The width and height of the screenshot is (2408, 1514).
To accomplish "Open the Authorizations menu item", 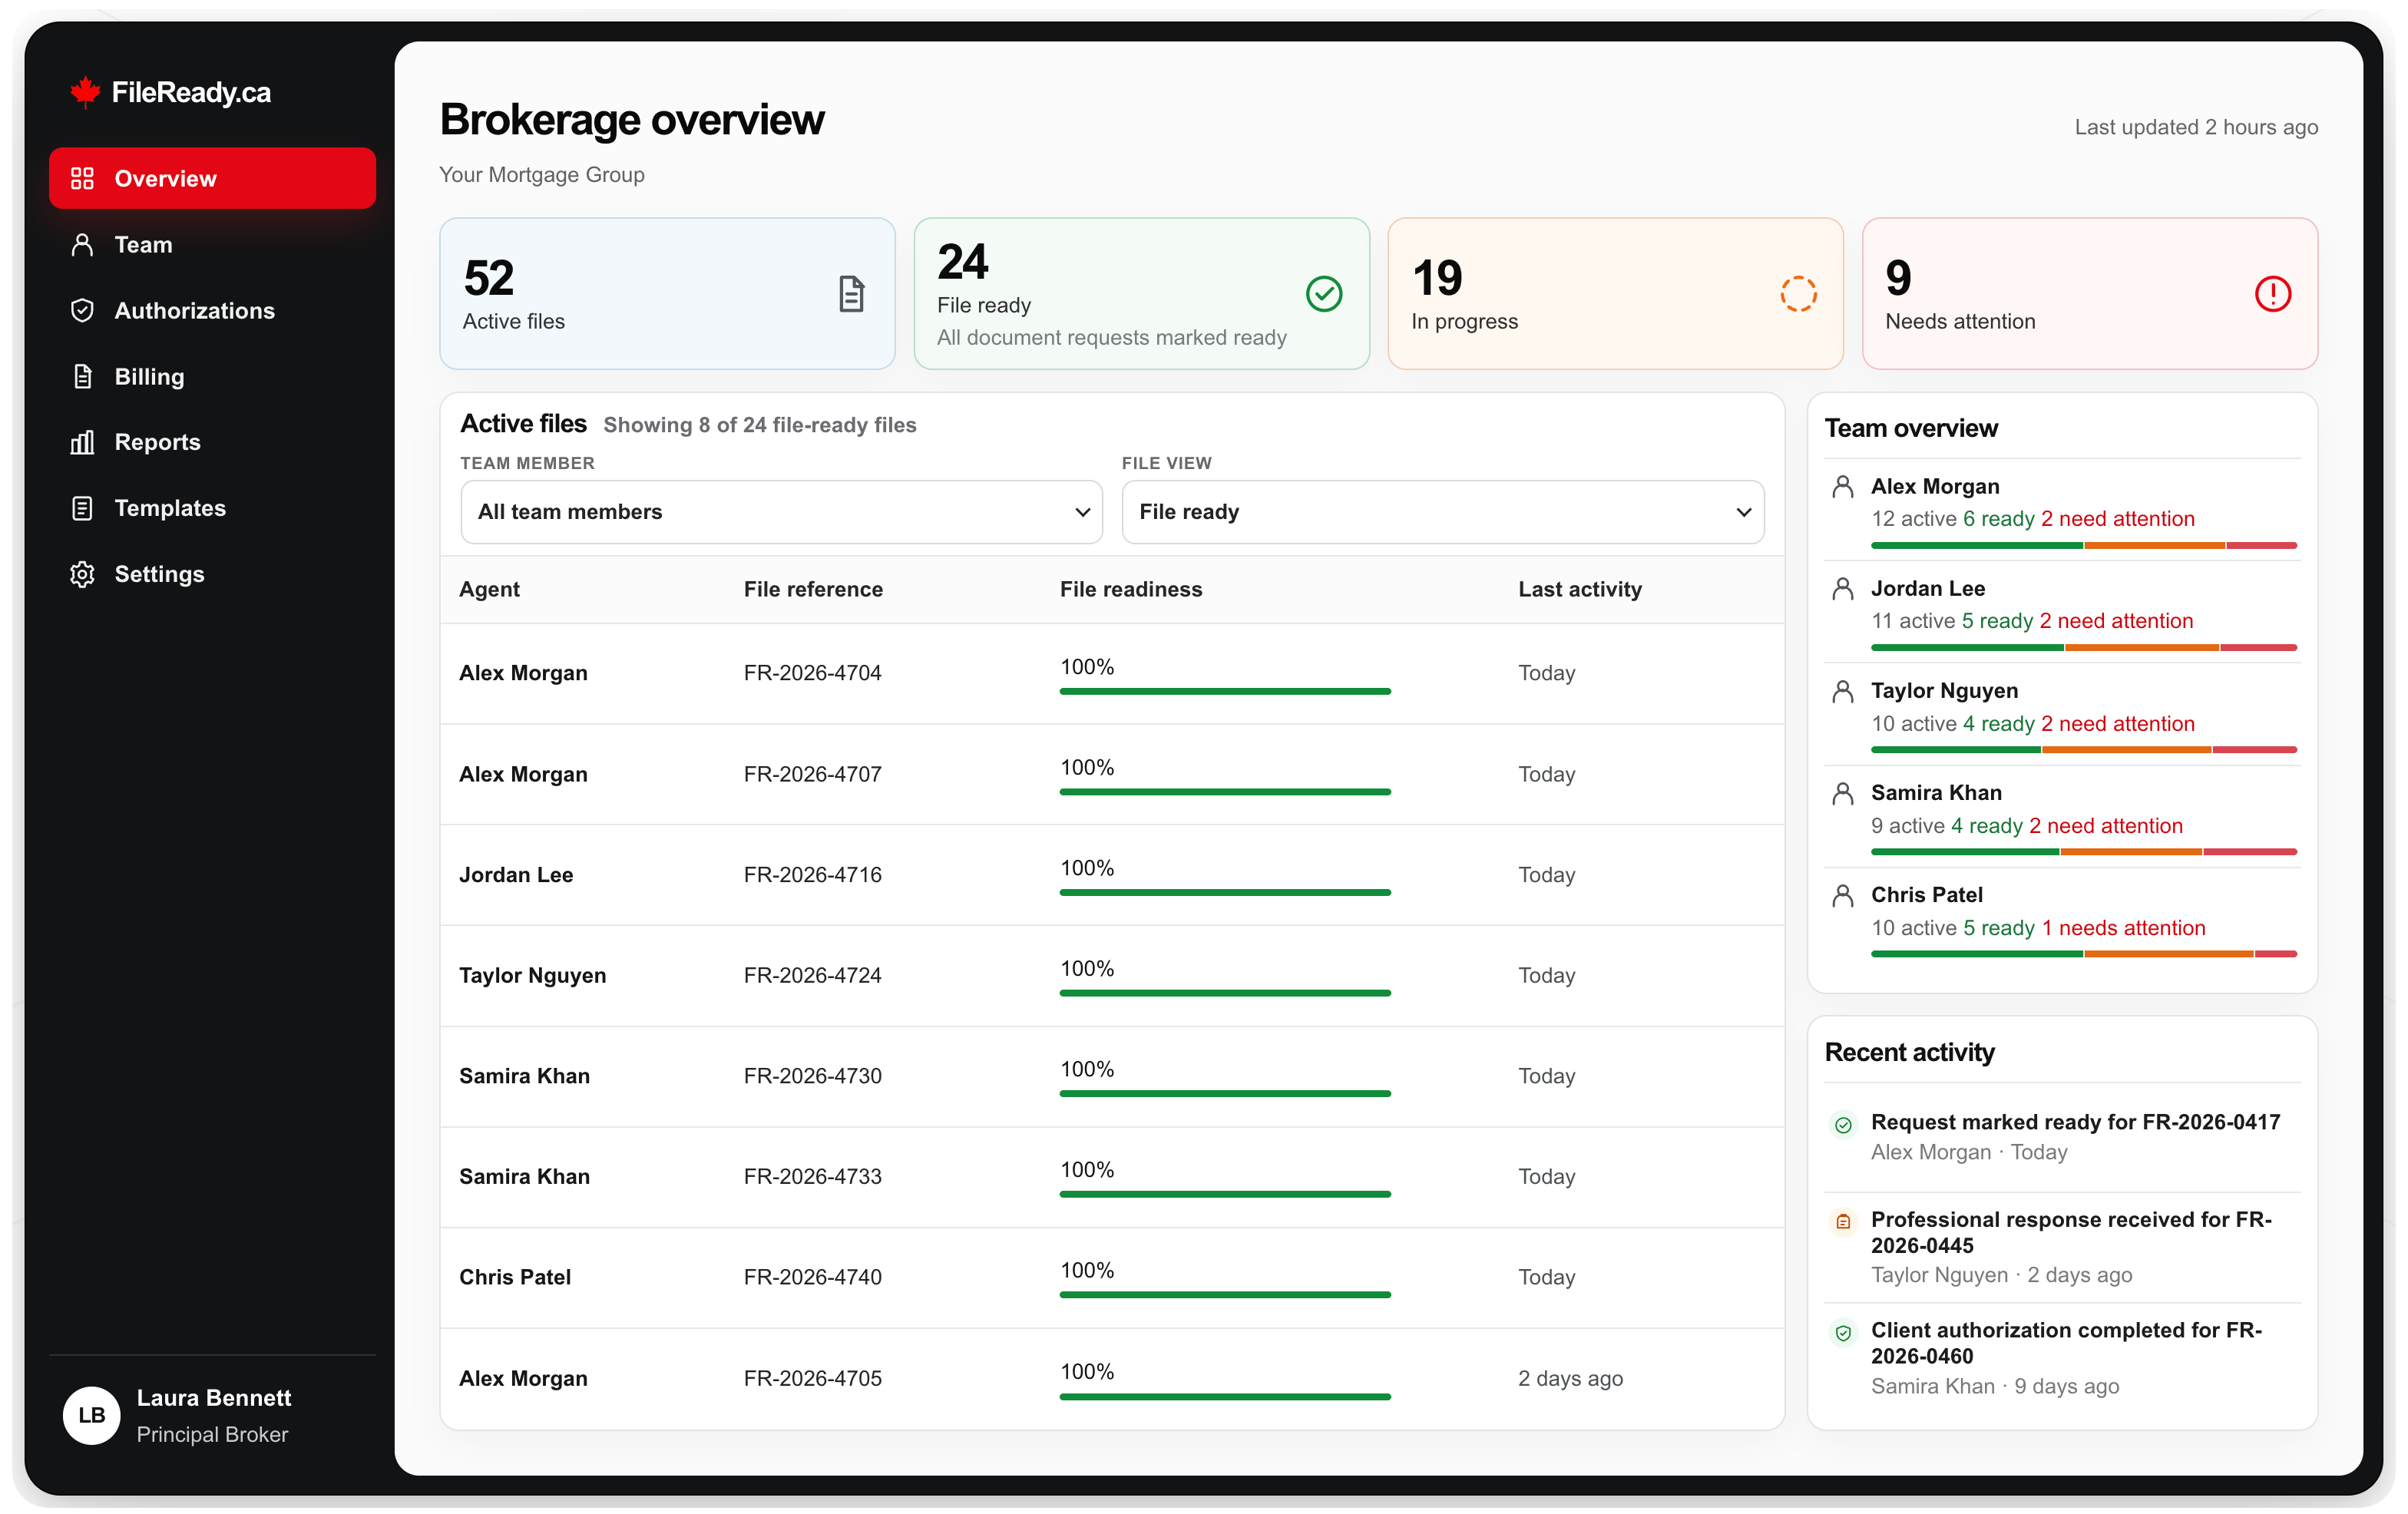I will click(x=212, y=310).
